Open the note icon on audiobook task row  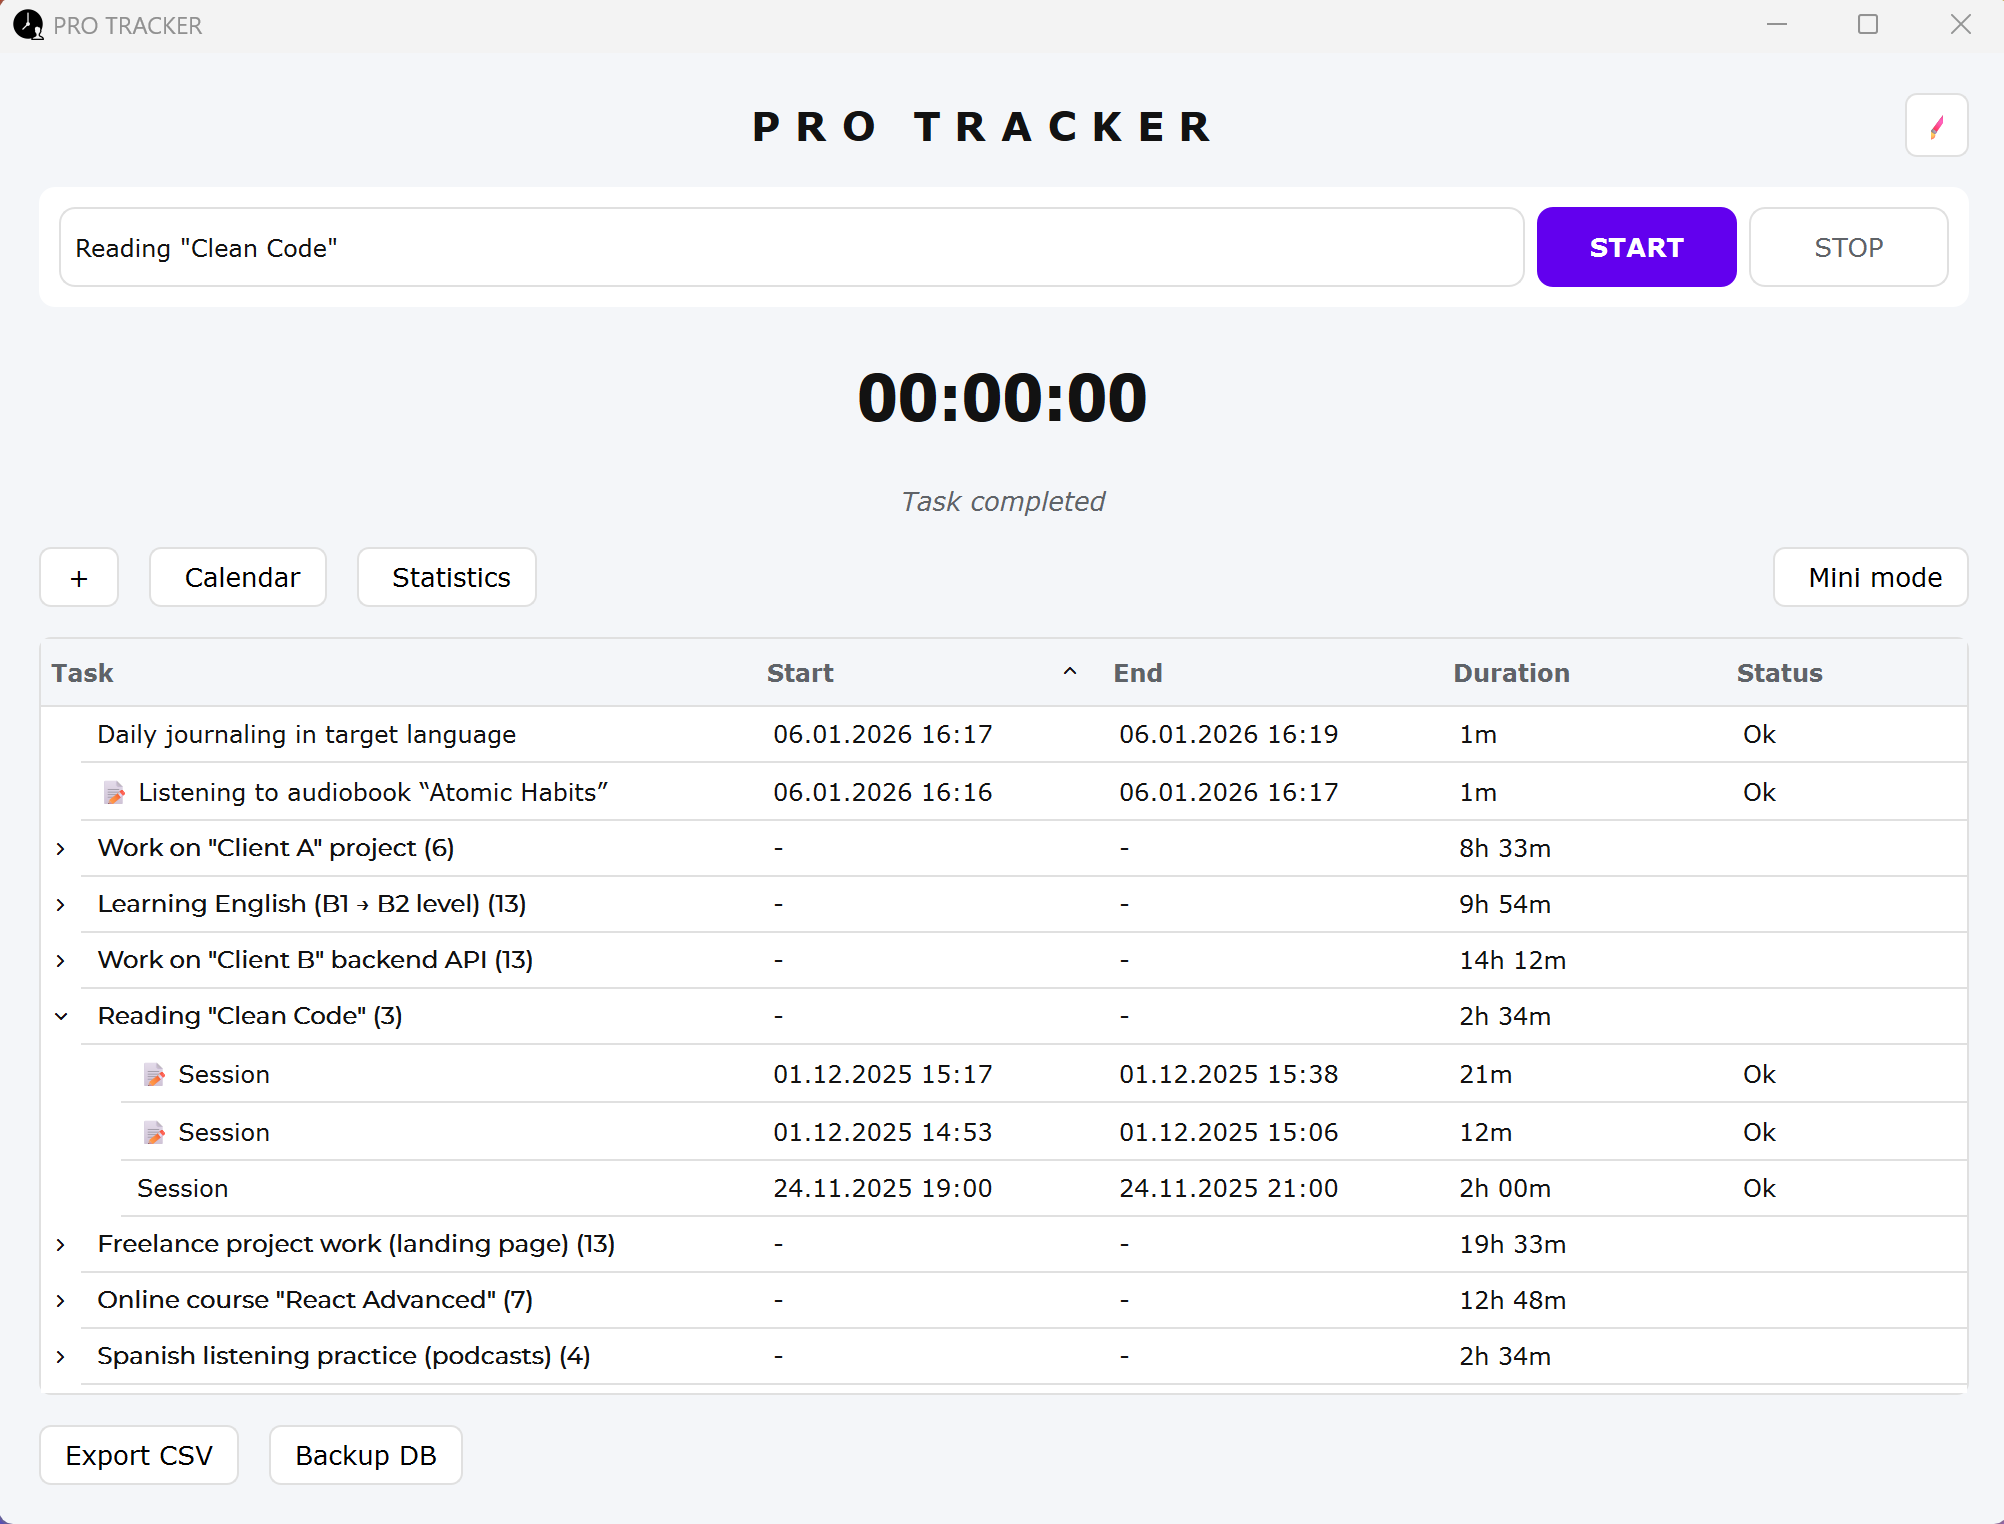(114, 792)
